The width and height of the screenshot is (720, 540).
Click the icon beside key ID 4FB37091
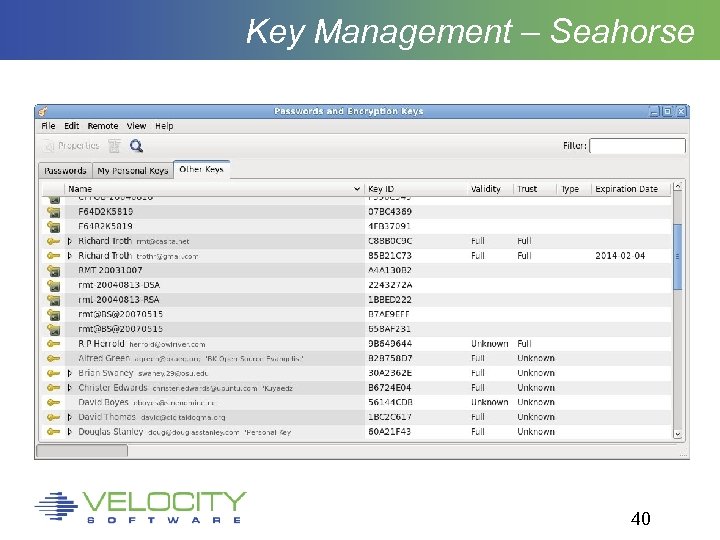click(53, 226)
